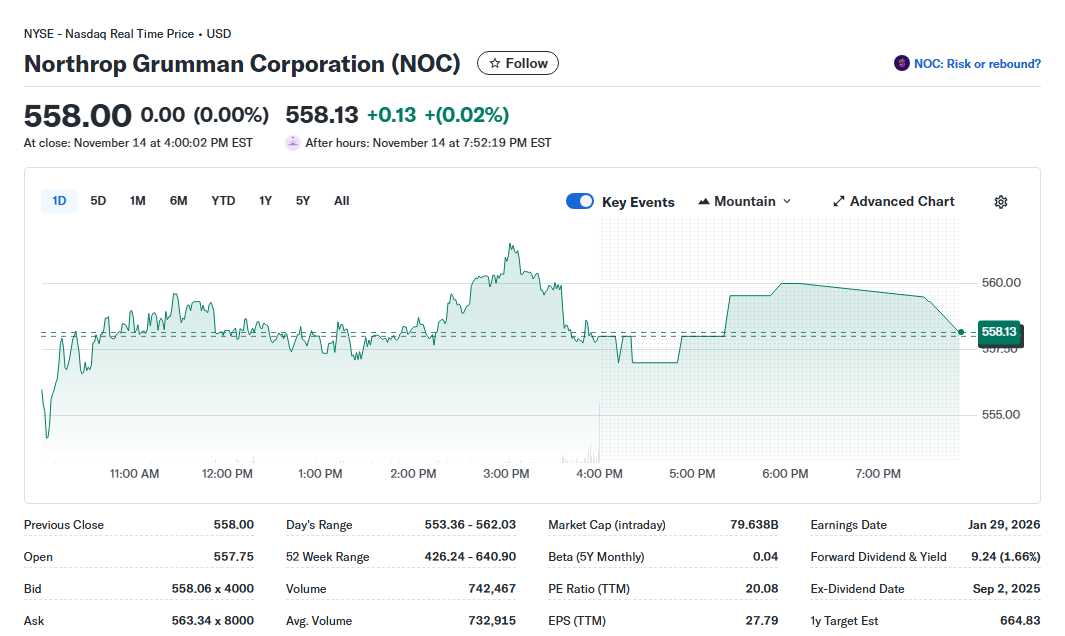Viewport: 1065px width, 636px height.
Task: Select the 5Y chart range
Action: tap(302, 200)
